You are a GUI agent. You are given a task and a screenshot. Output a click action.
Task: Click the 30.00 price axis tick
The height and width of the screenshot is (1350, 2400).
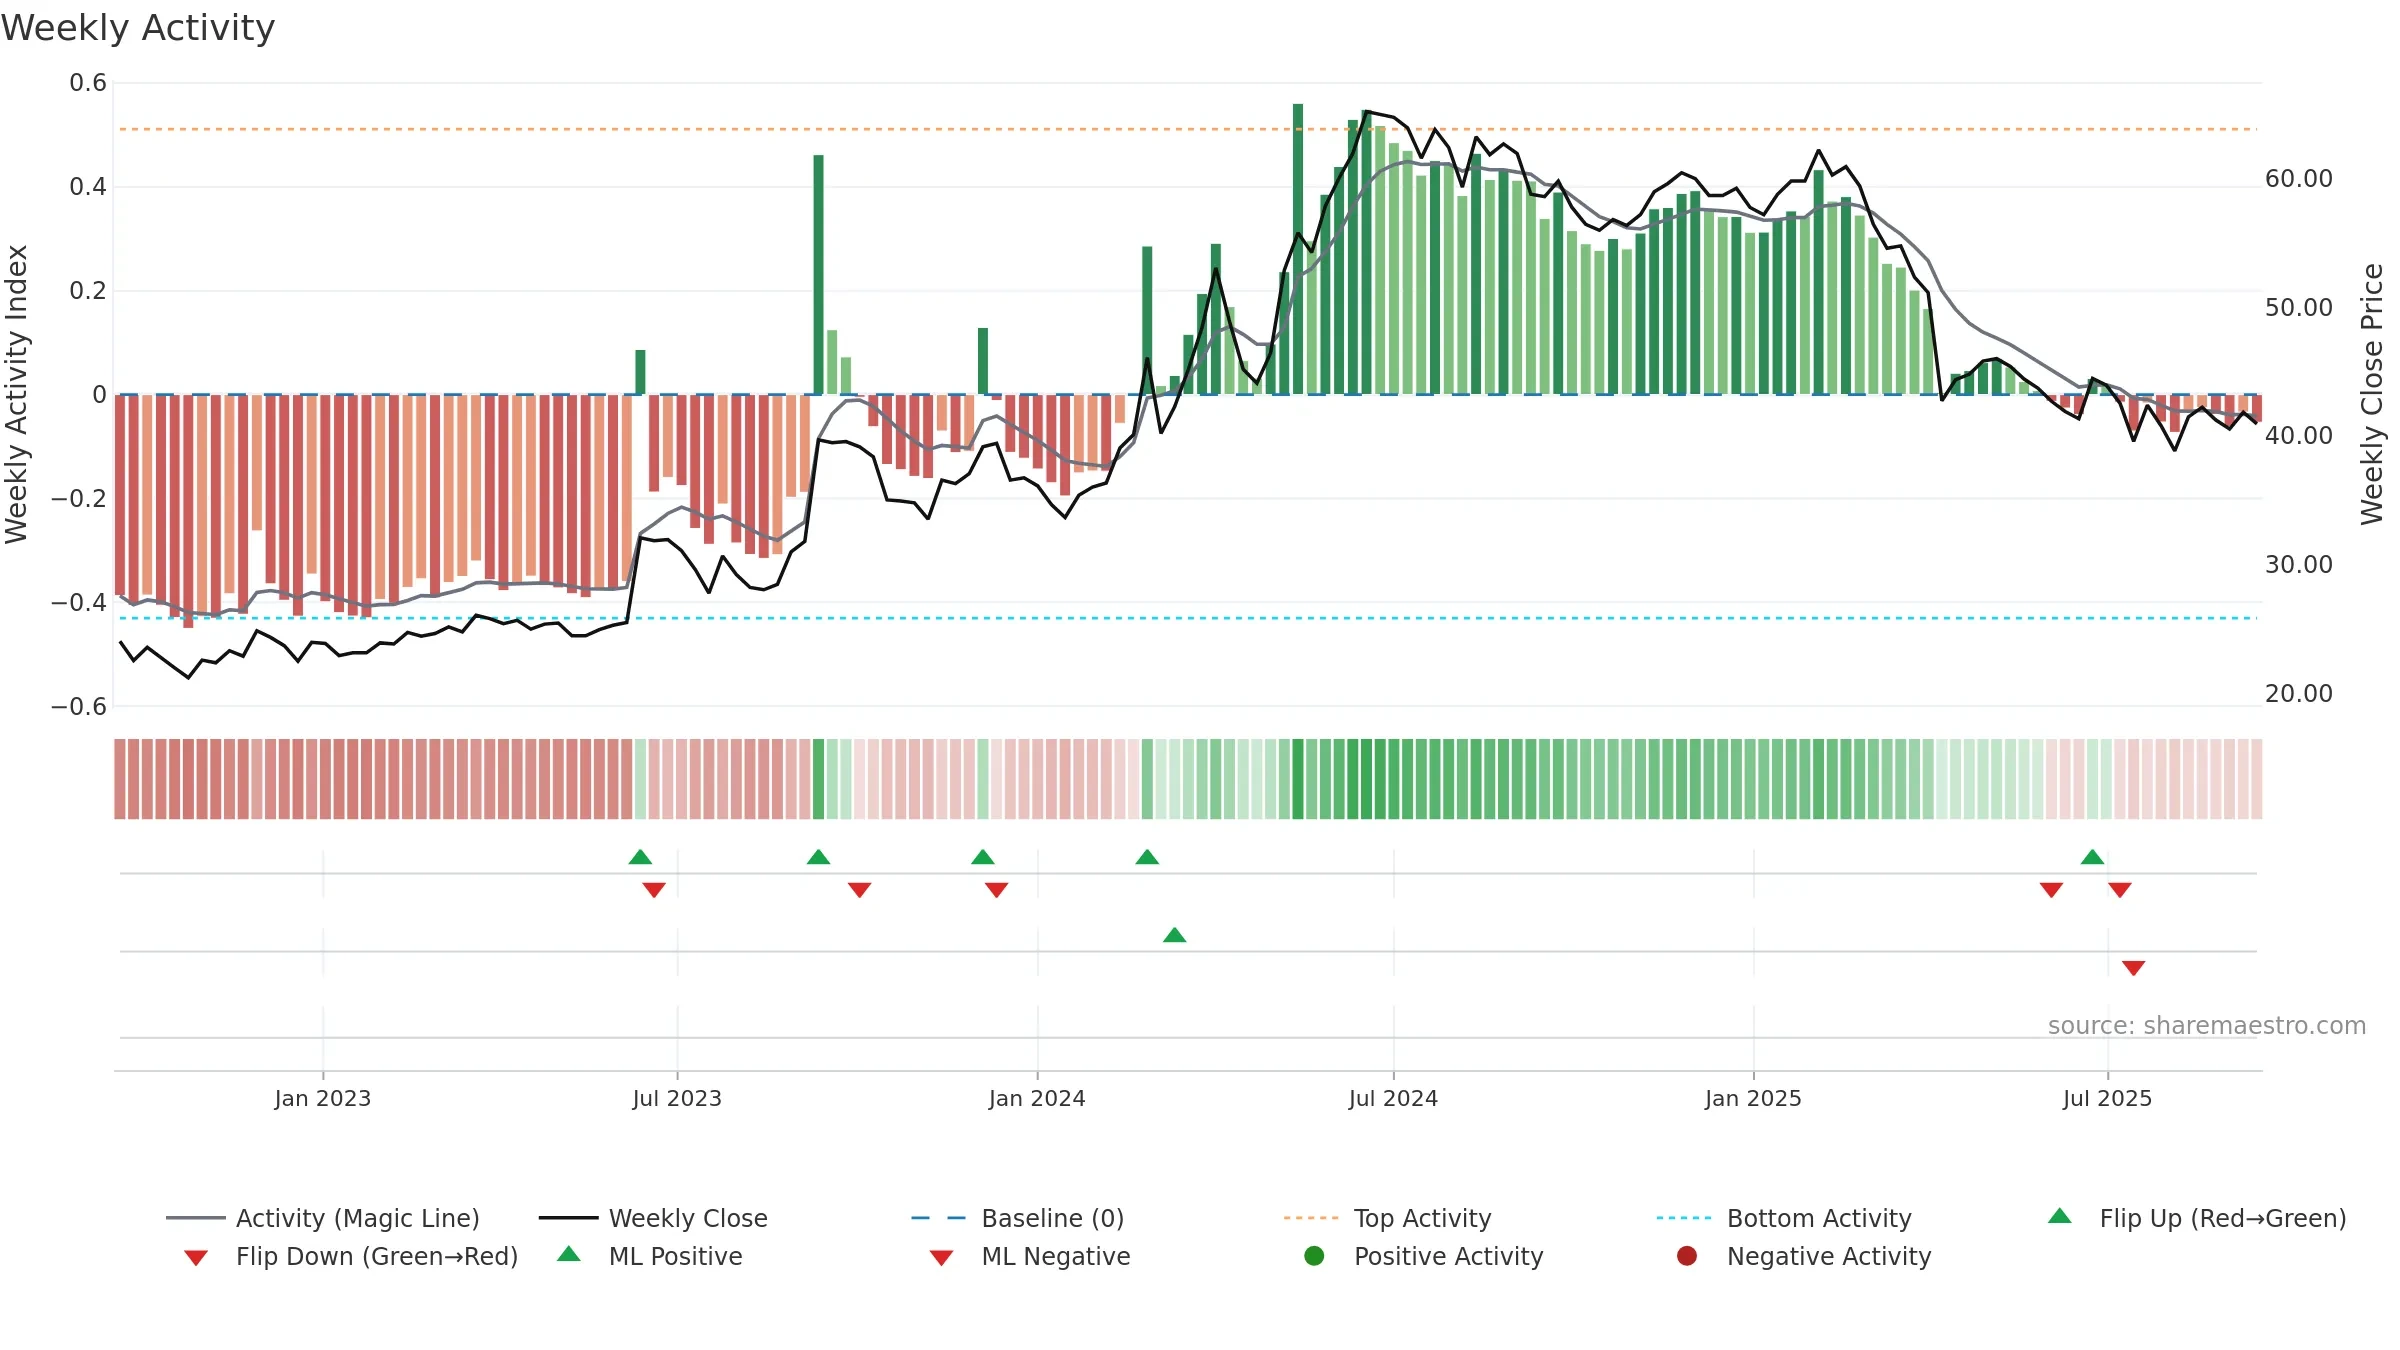pyautogui.click(x=2299, y=564)
